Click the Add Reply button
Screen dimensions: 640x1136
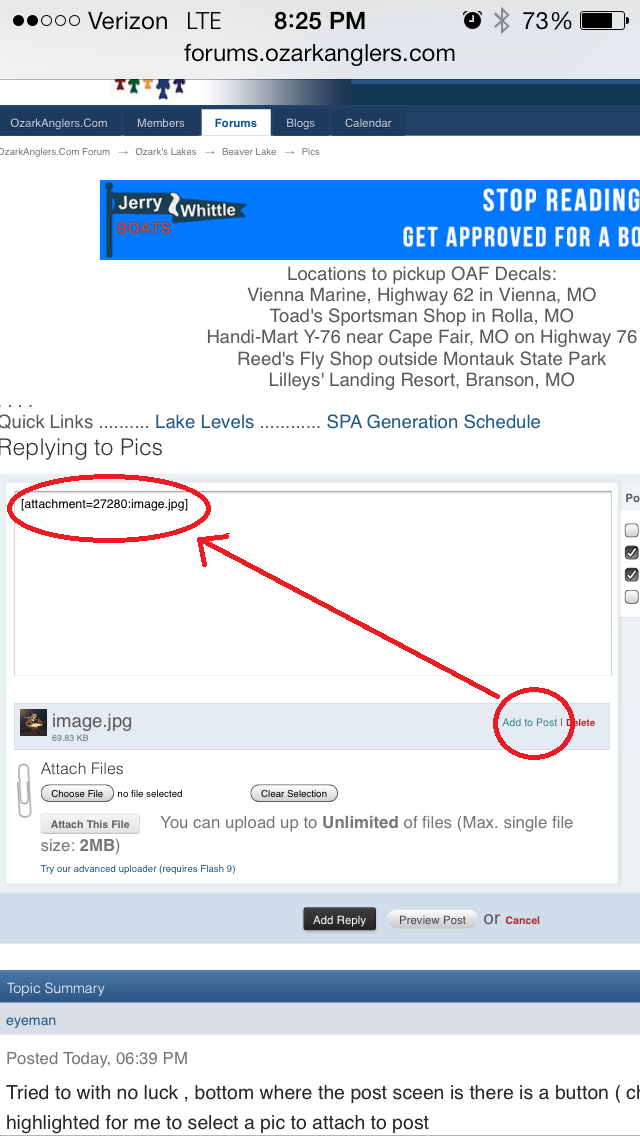click(339, 919)
